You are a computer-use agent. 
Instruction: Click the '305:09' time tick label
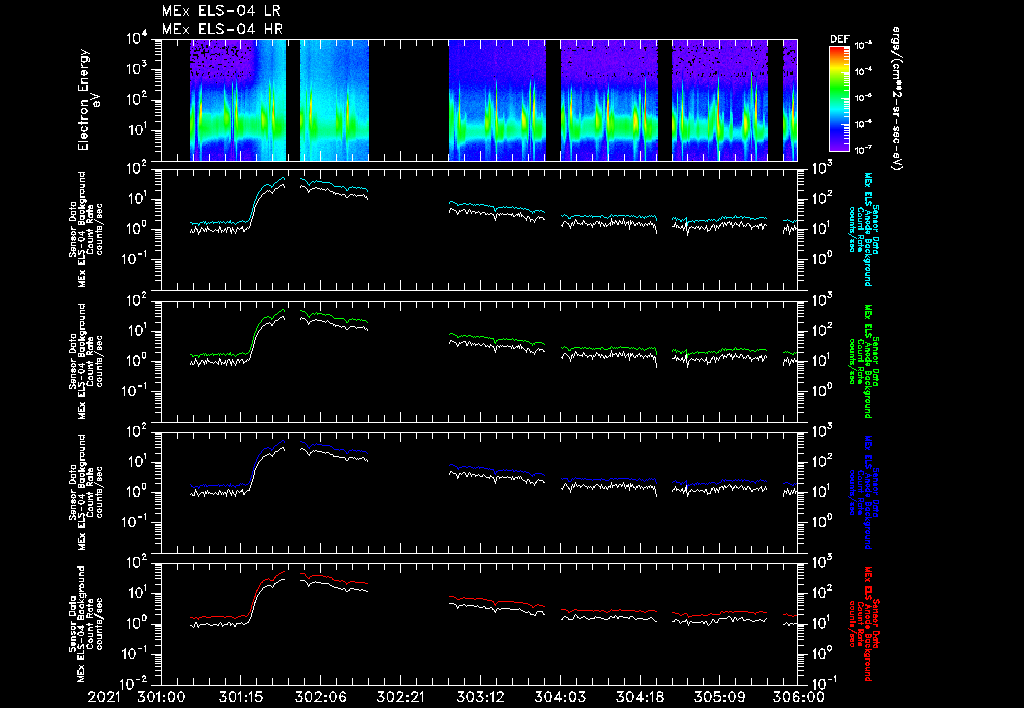click(718, 698)
